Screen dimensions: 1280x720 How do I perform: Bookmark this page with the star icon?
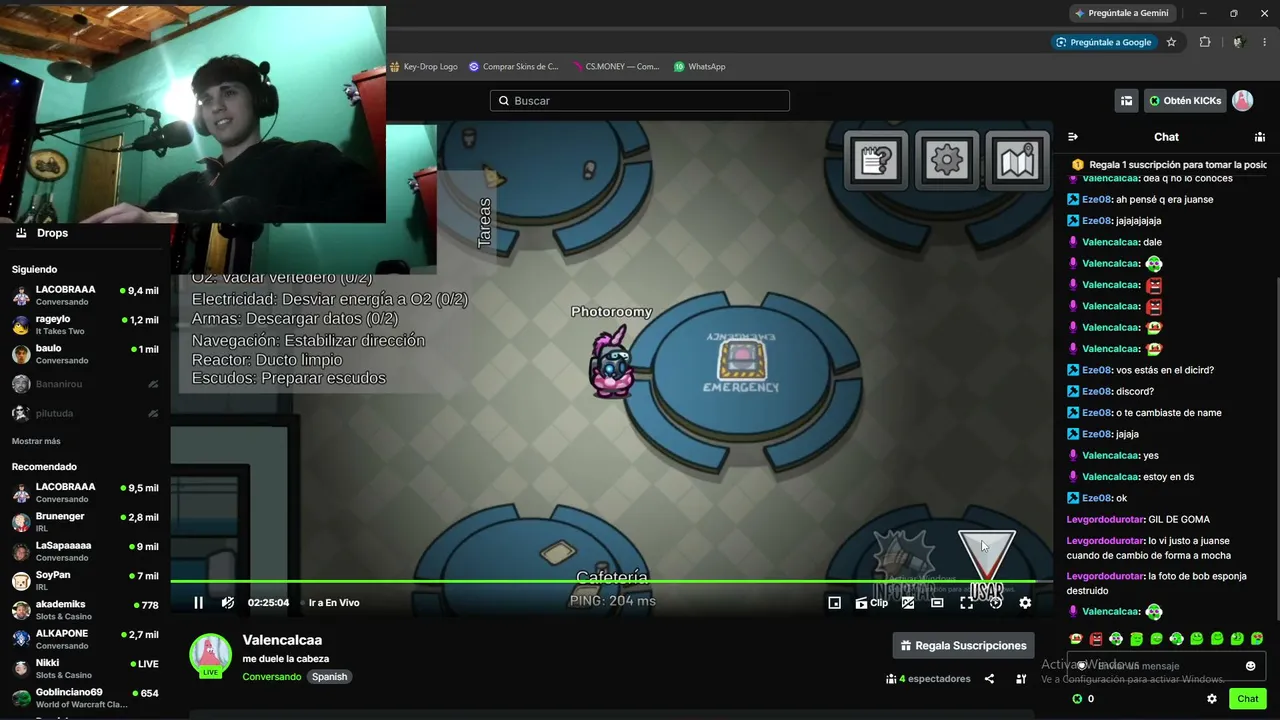[1171, 42]
